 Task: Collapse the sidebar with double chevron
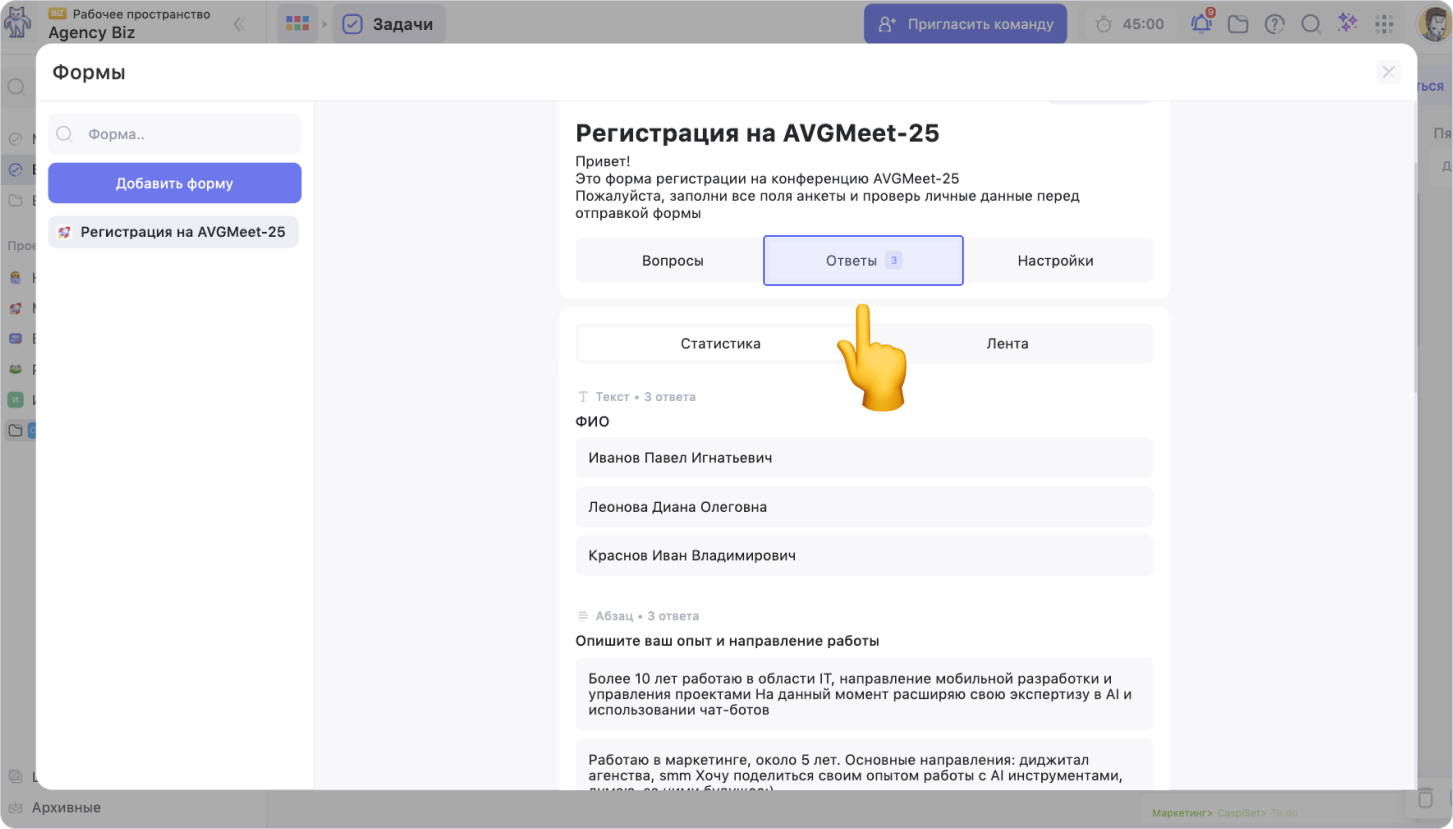239,24
